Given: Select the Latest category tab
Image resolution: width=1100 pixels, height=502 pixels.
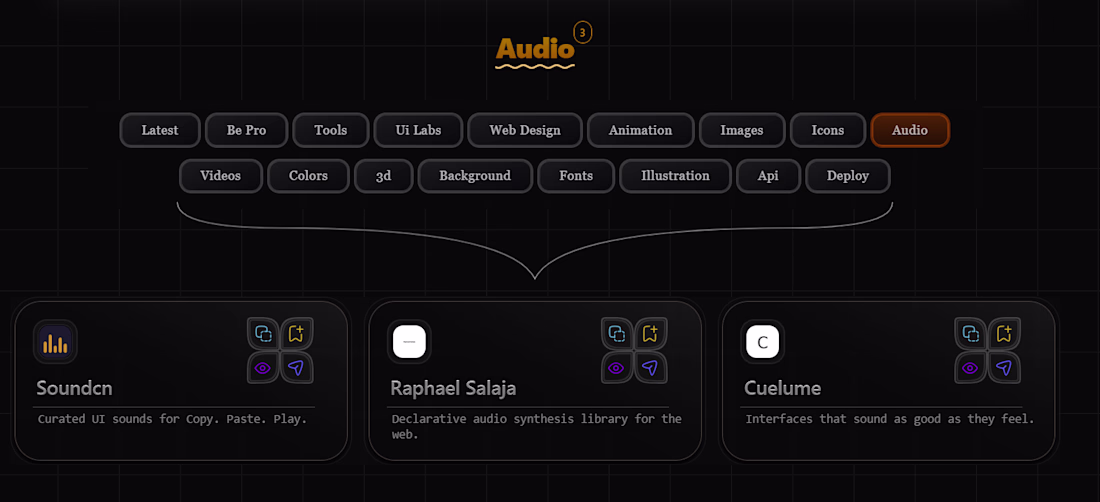Looking at the screenshot, I should 160,130.
